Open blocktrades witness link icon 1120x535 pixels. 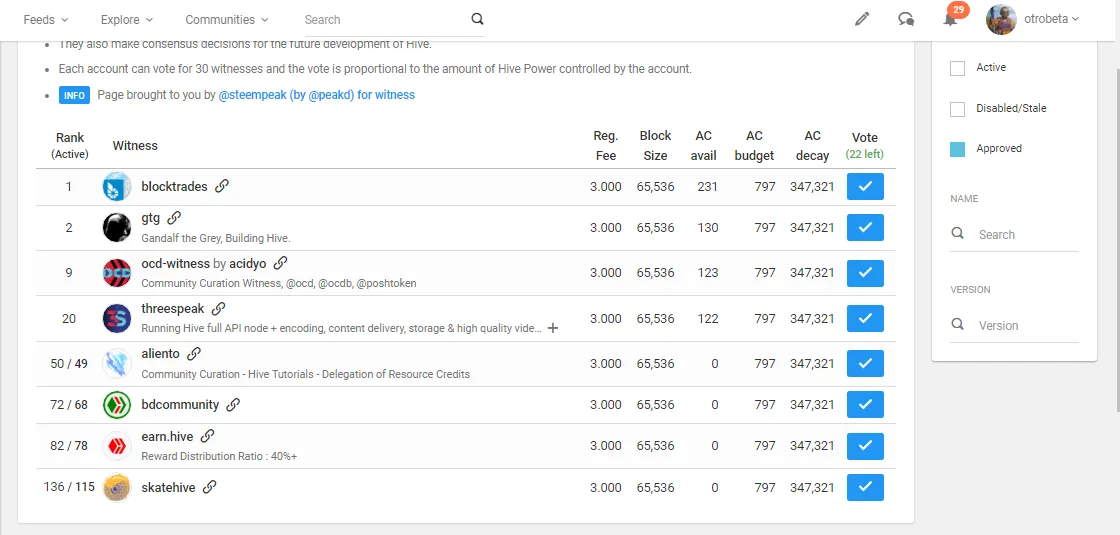click(221, 186)
